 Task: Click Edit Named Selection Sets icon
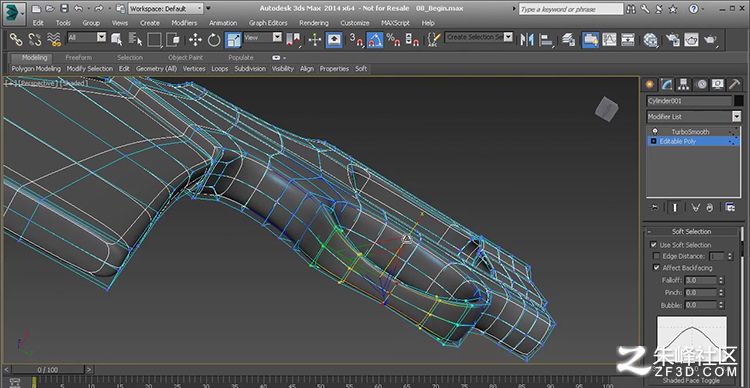tap(433, 40)
